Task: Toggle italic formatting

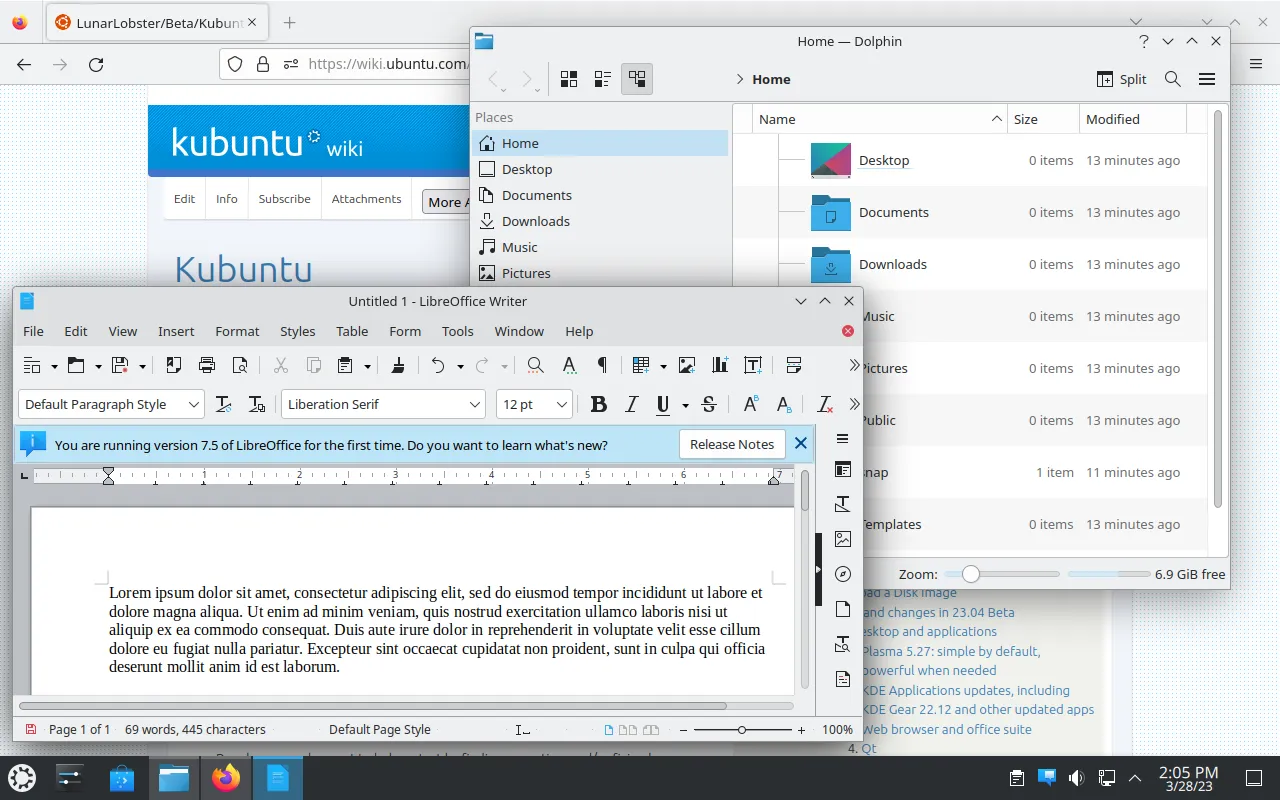Action: coord(631,404)
